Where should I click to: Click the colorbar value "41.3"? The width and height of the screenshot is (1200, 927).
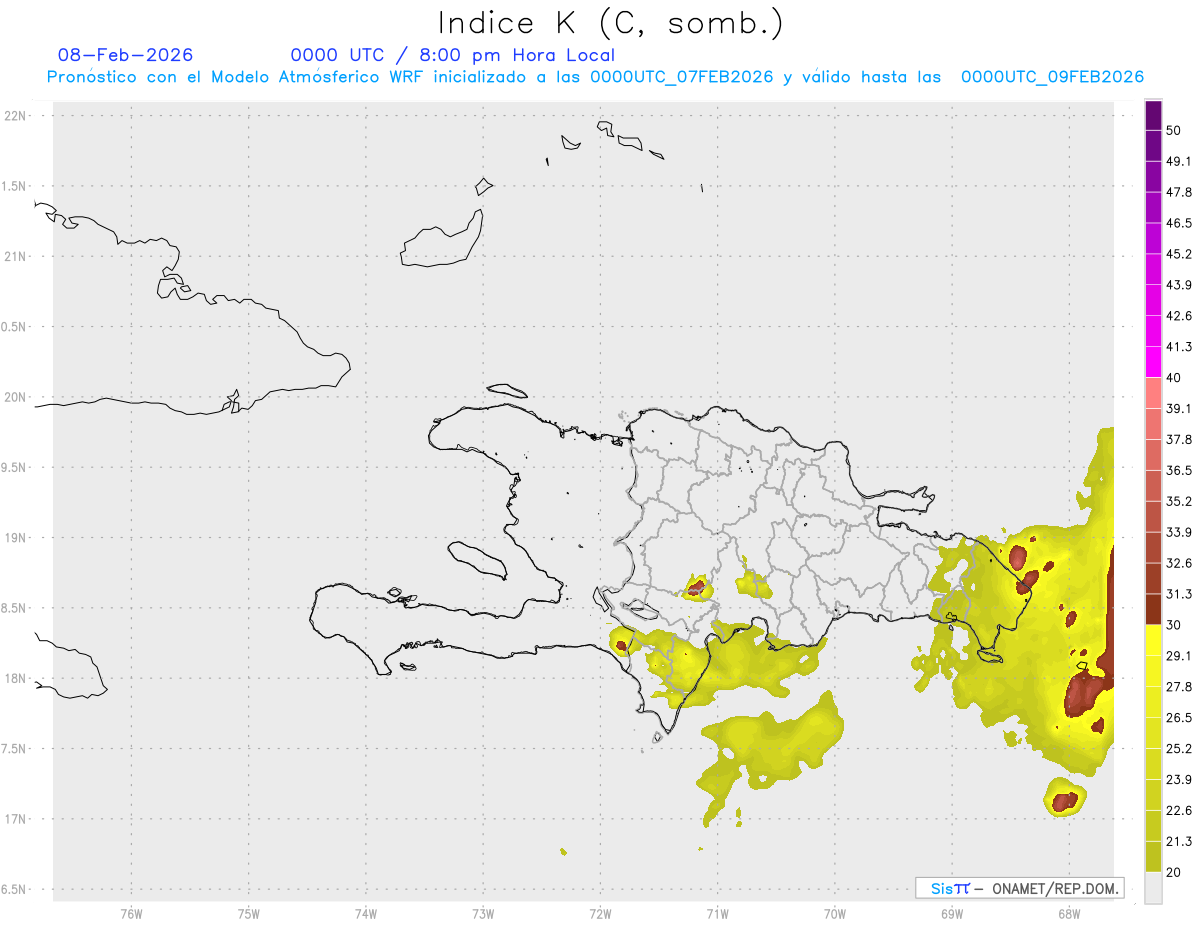point(1179,347)
